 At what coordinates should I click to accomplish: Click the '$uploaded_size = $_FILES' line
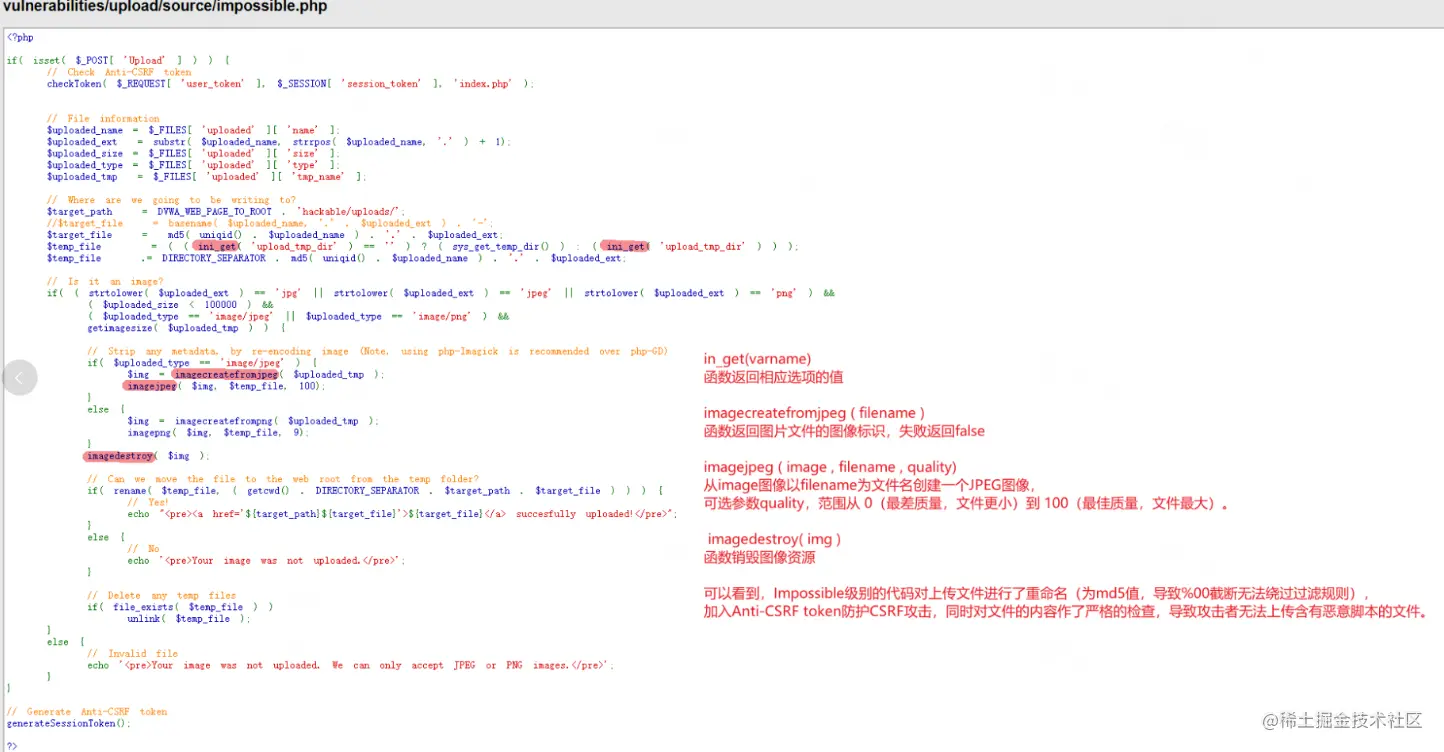(x=193, y=154)
